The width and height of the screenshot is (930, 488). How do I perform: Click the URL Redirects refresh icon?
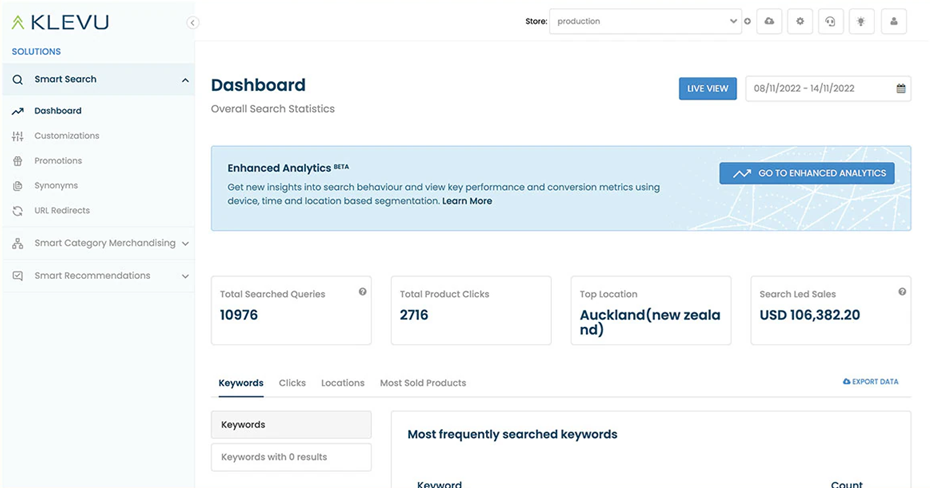pyautogui.click(x=18, y=210)
